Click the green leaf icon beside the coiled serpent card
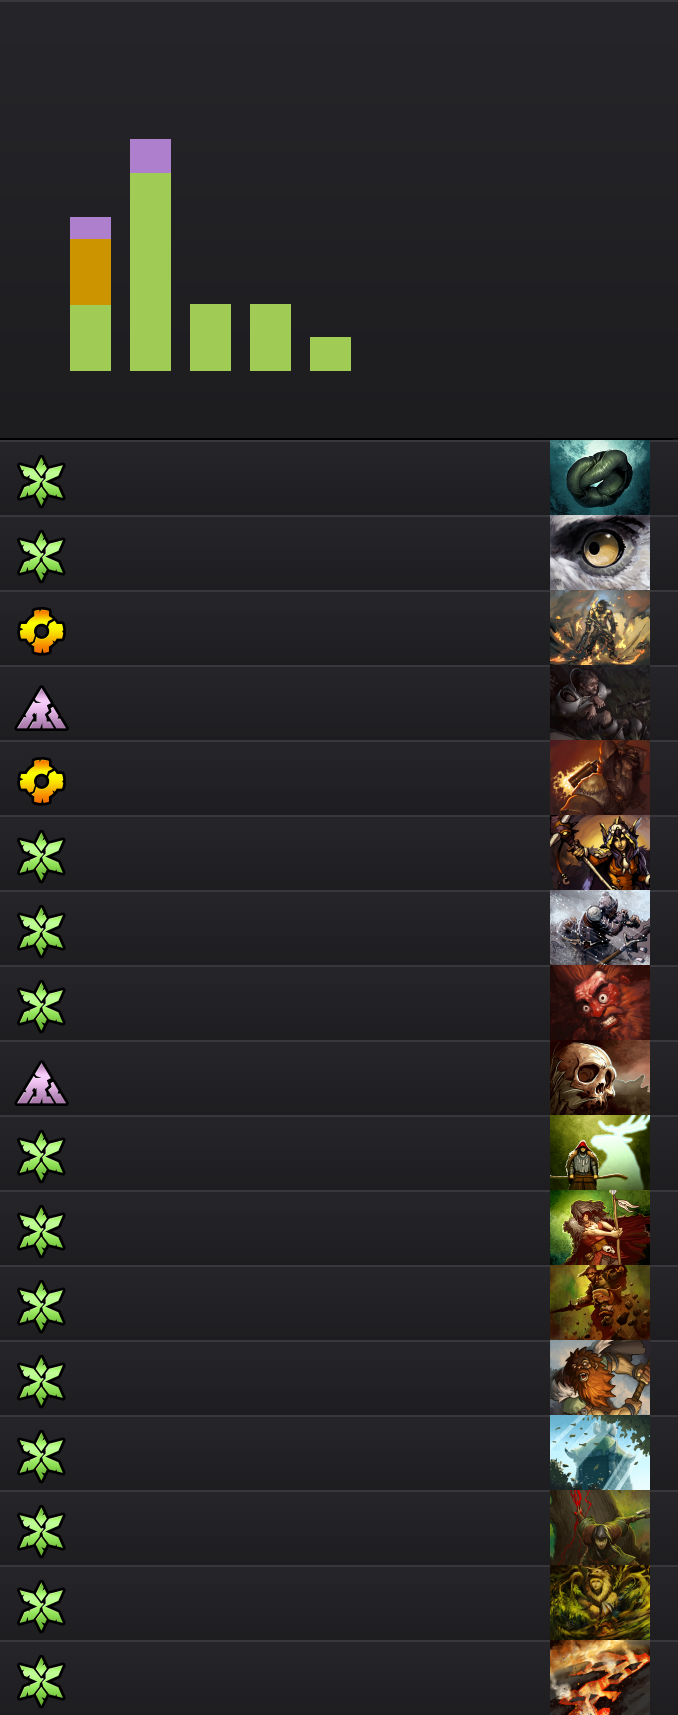 (41, 481)
